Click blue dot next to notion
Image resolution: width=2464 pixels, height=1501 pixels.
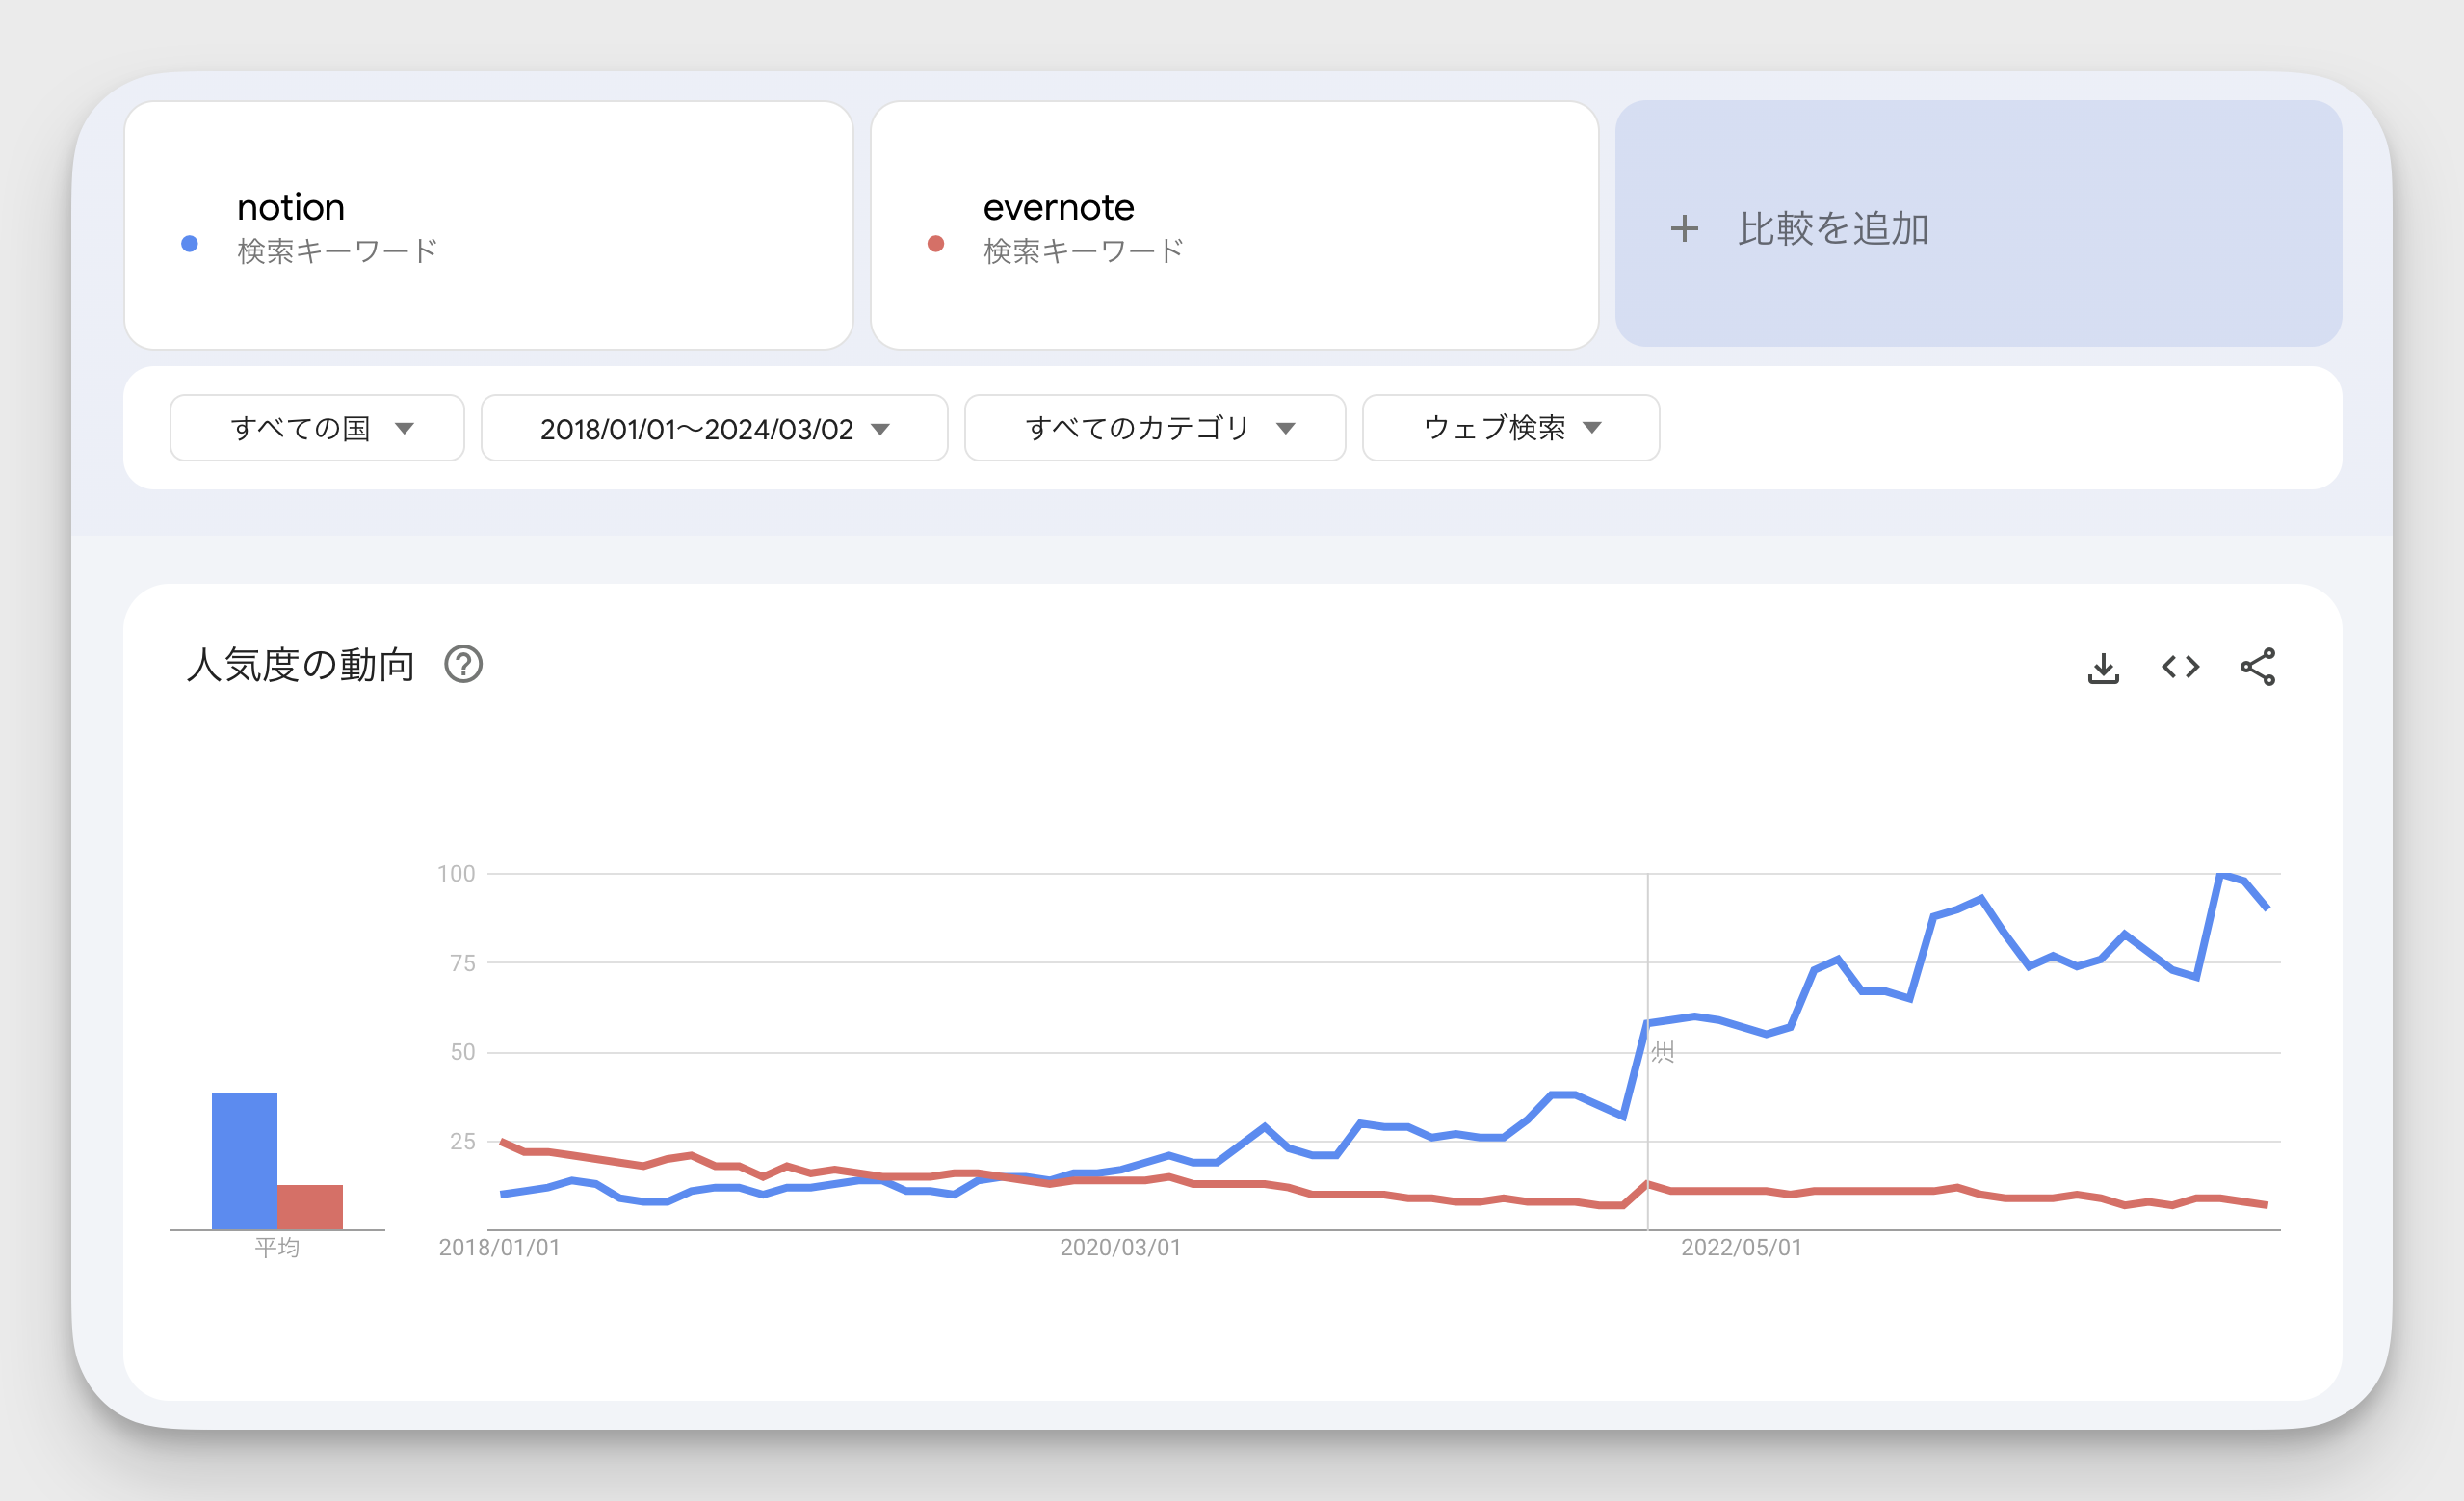[x=189, y=243]
